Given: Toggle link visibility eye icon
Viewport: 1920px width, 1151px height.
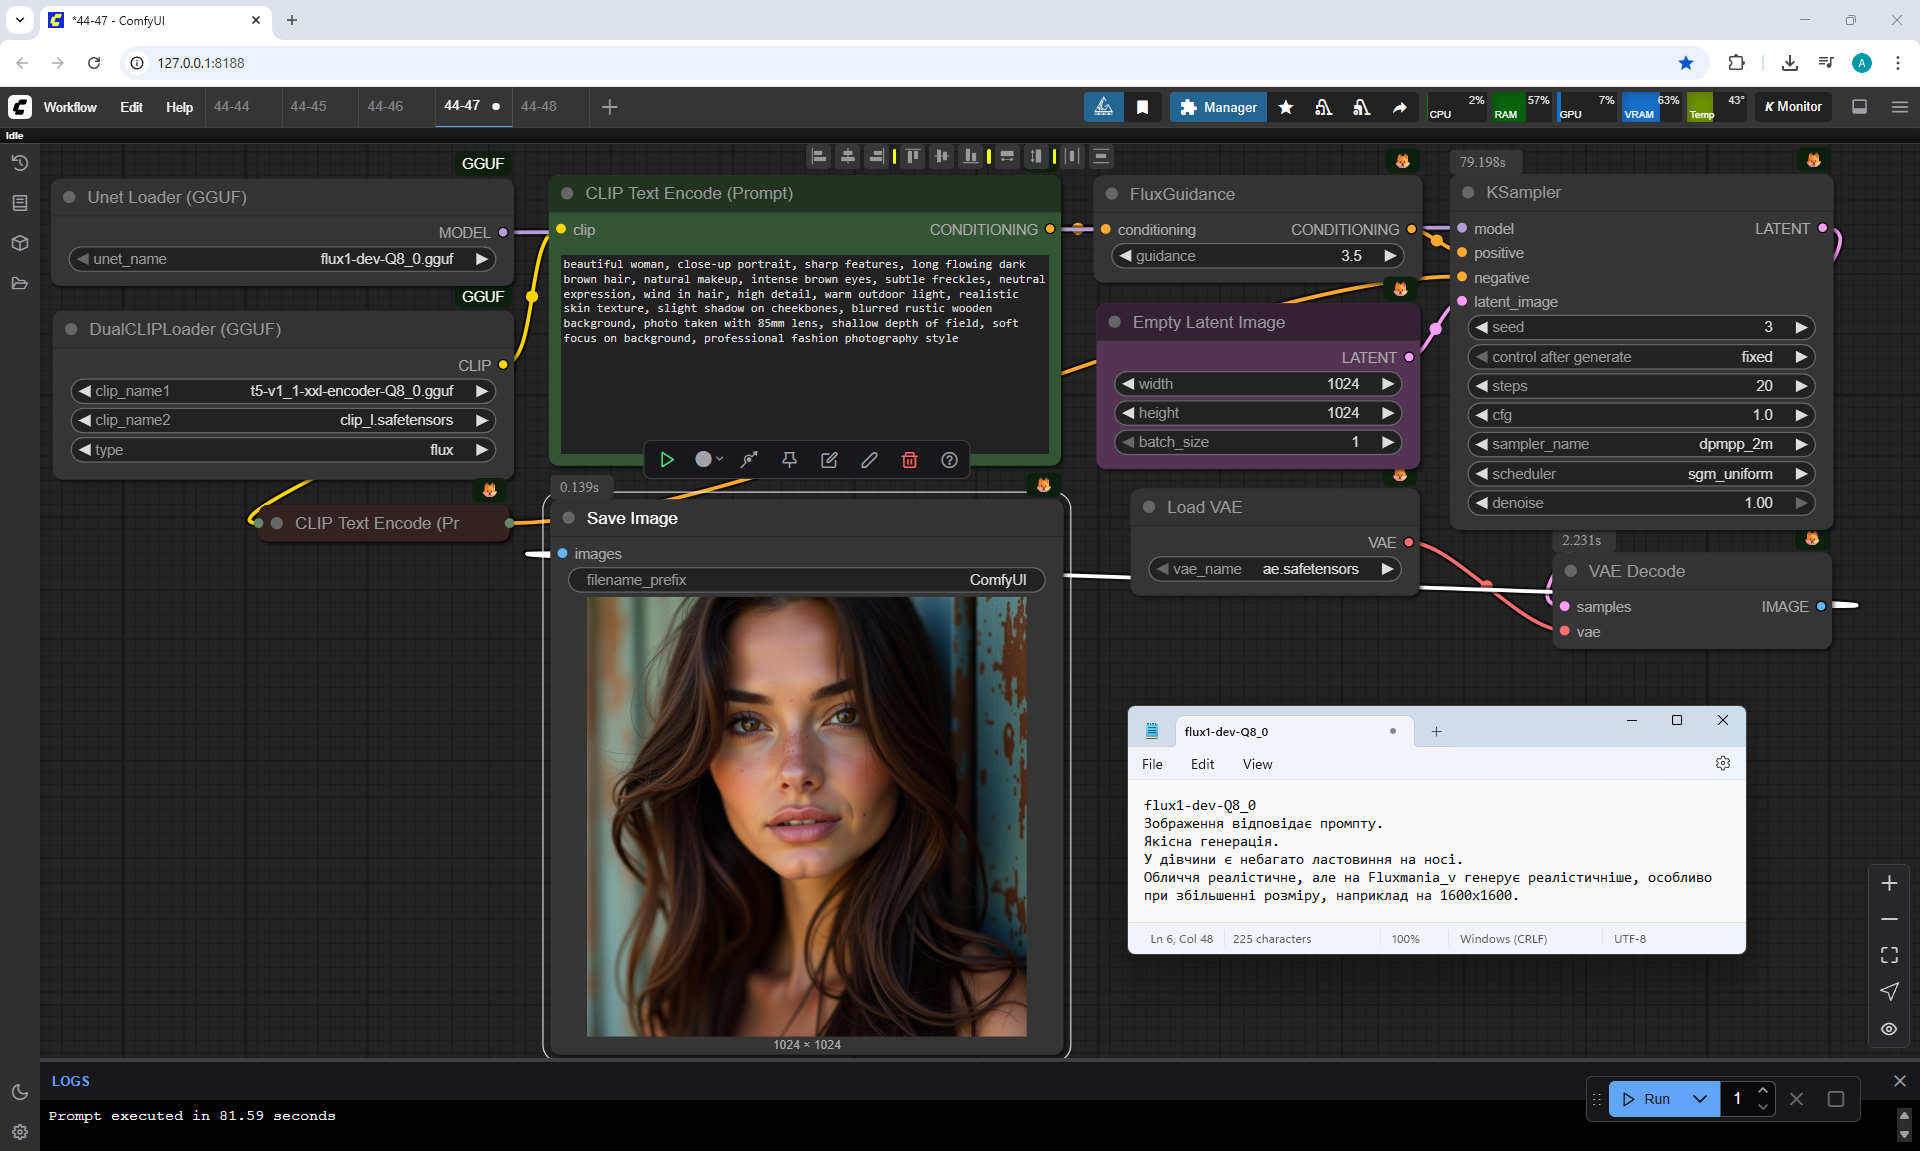Looking at the screenshot, I should pyautogui.click(x=1889, y=1028).
